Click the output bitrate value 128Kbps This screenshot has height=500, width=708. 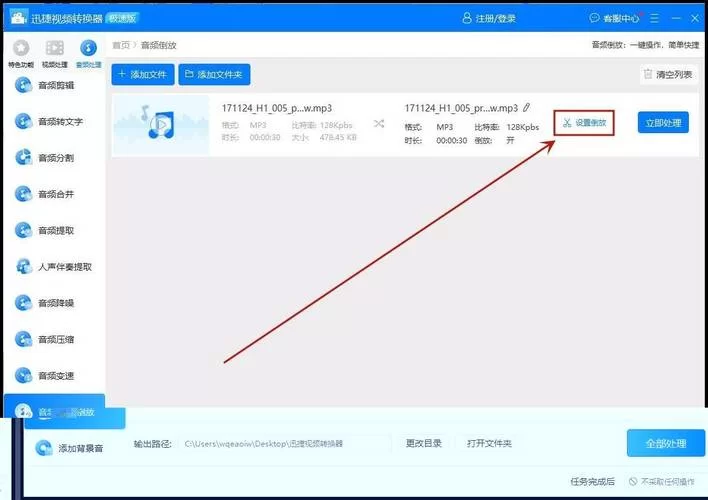[522, 127]
